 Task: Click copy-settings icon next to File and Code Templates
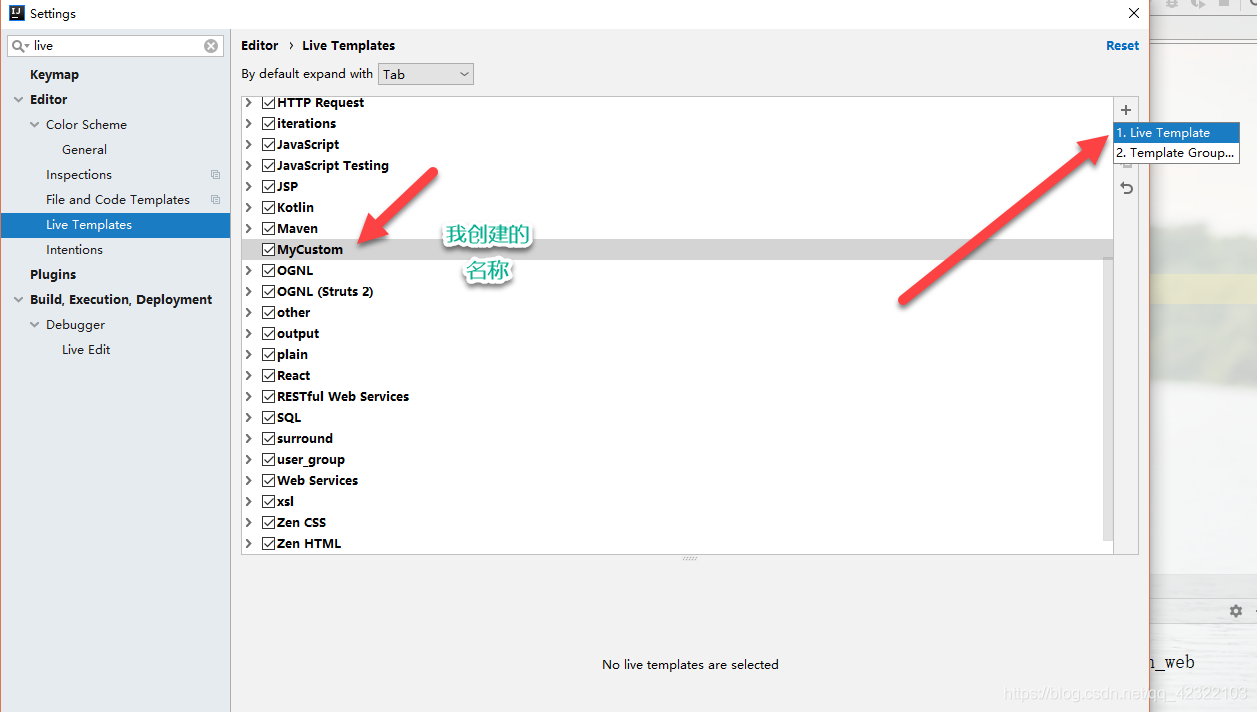coord(215,199)
